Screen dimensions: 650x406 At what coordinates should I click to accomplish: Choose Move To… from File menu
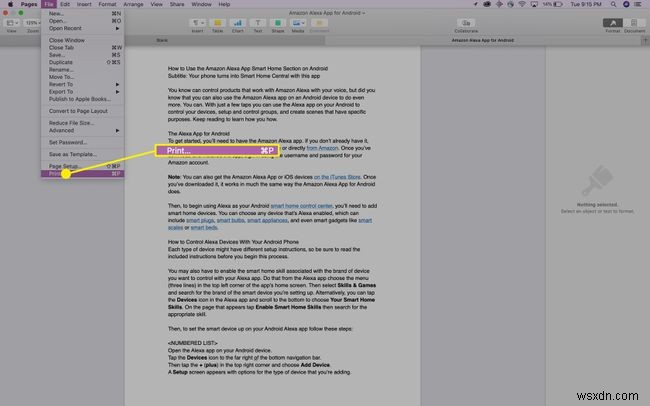pyautogui.click(x=82, y=77)
